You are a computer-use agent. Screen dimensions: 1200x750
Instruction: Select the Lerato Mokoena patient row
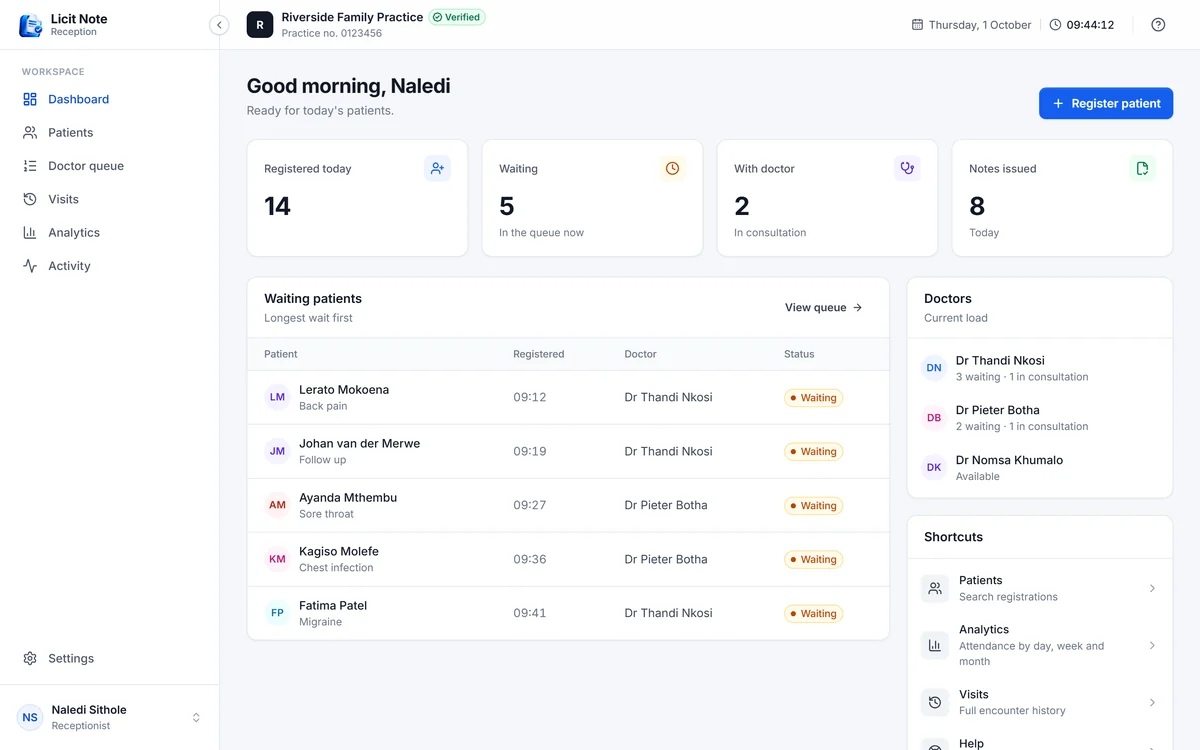568,397
